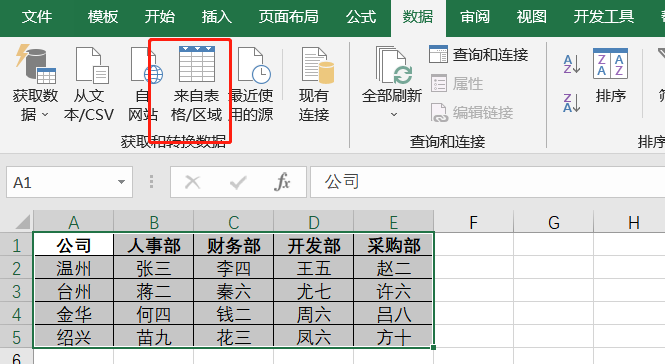Select column B header
The width and height of the screenshot is (665, 364).
154,221
